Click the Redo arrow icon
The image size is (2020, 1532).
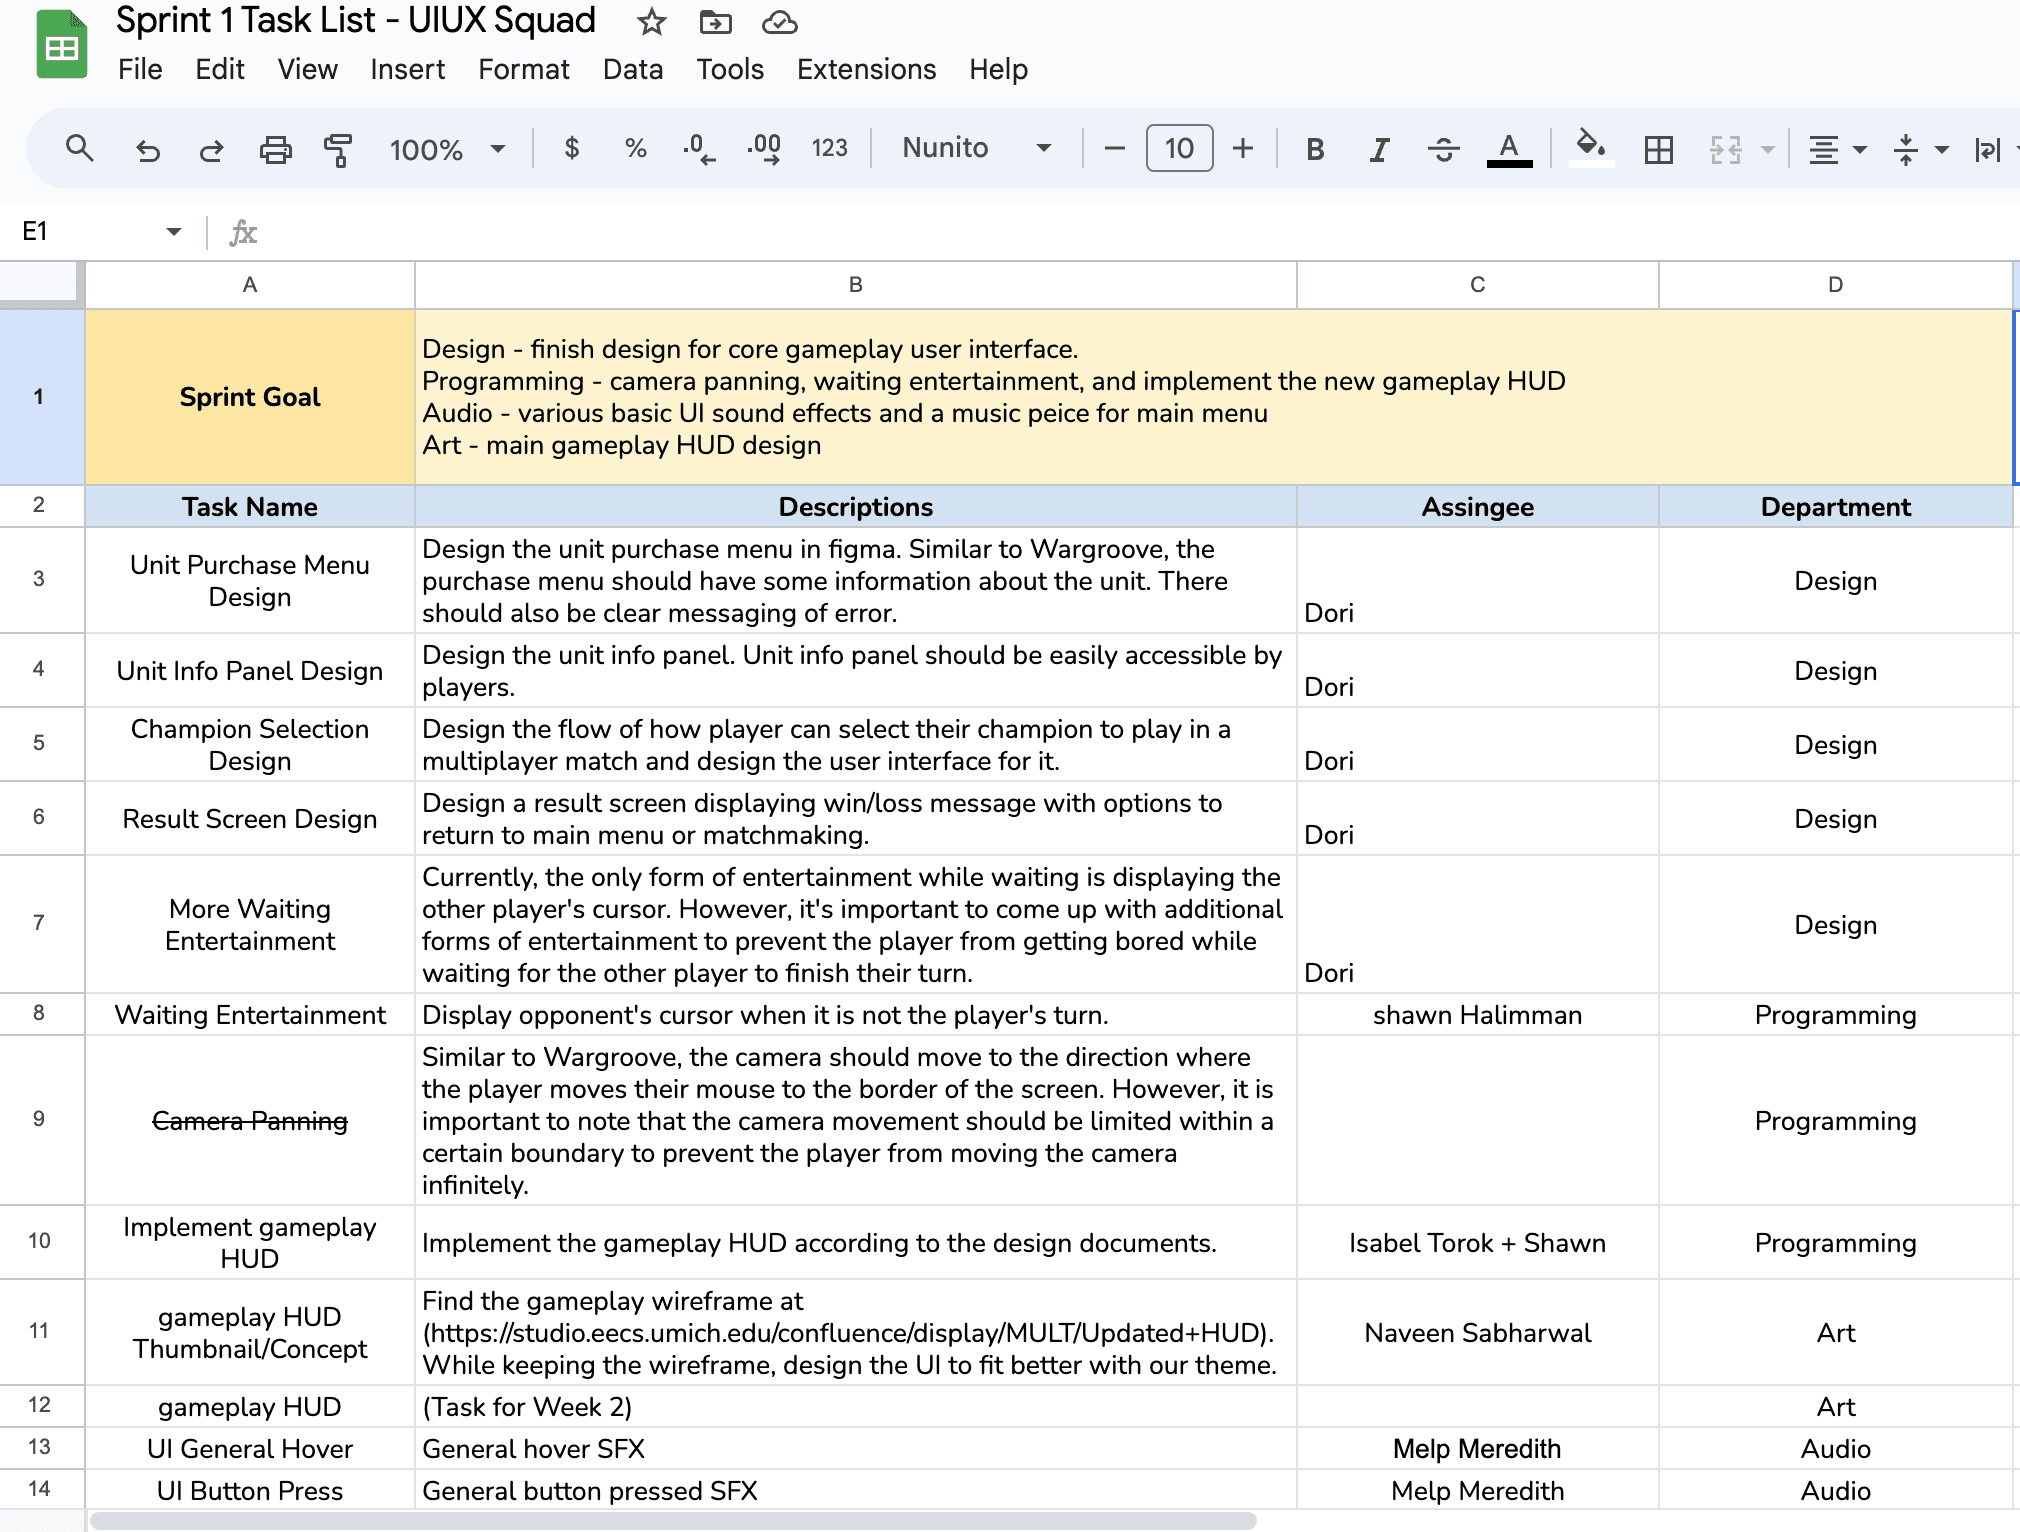coord(211,149)
